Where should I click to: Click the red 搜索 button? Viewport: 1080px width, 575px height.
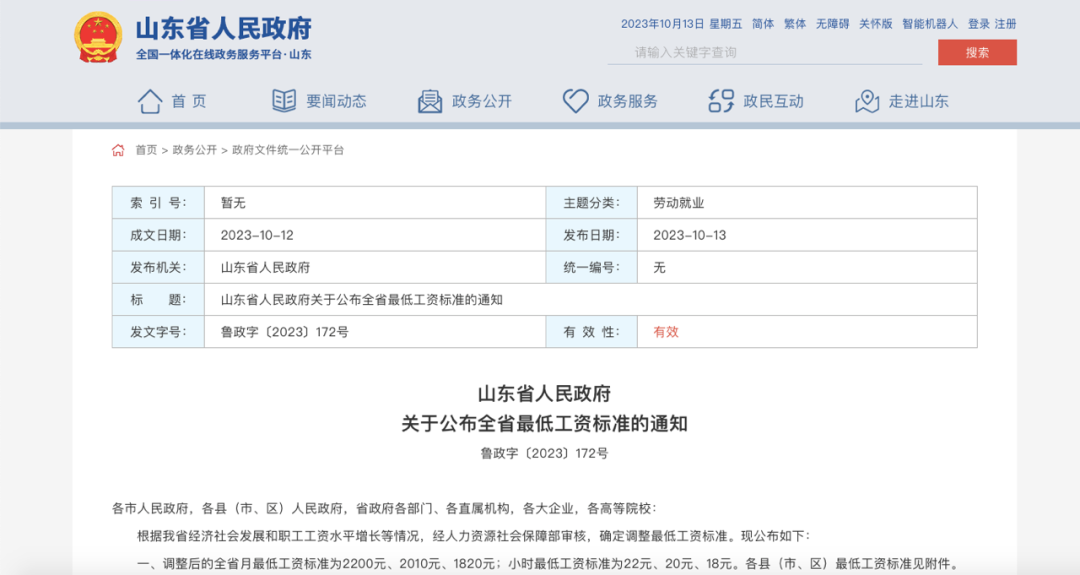point(977,52)
